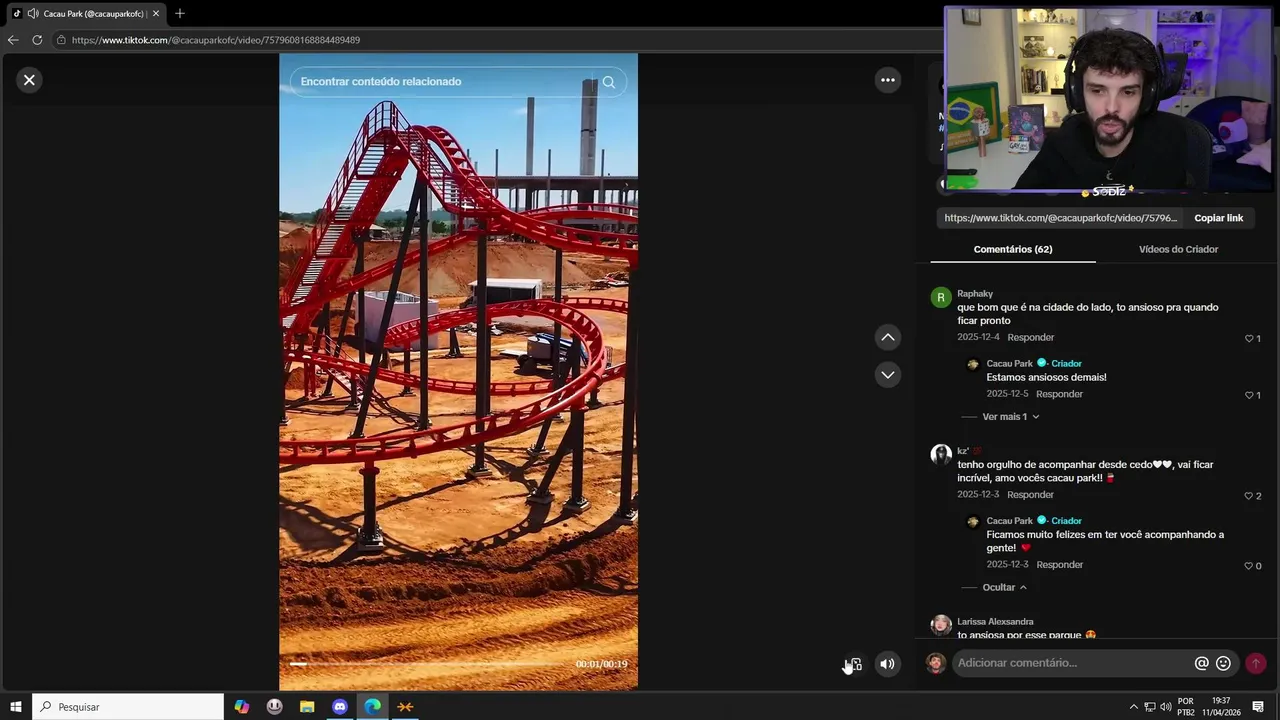
Task: Click the network tray icon
Action: [x=1149, y=708]
